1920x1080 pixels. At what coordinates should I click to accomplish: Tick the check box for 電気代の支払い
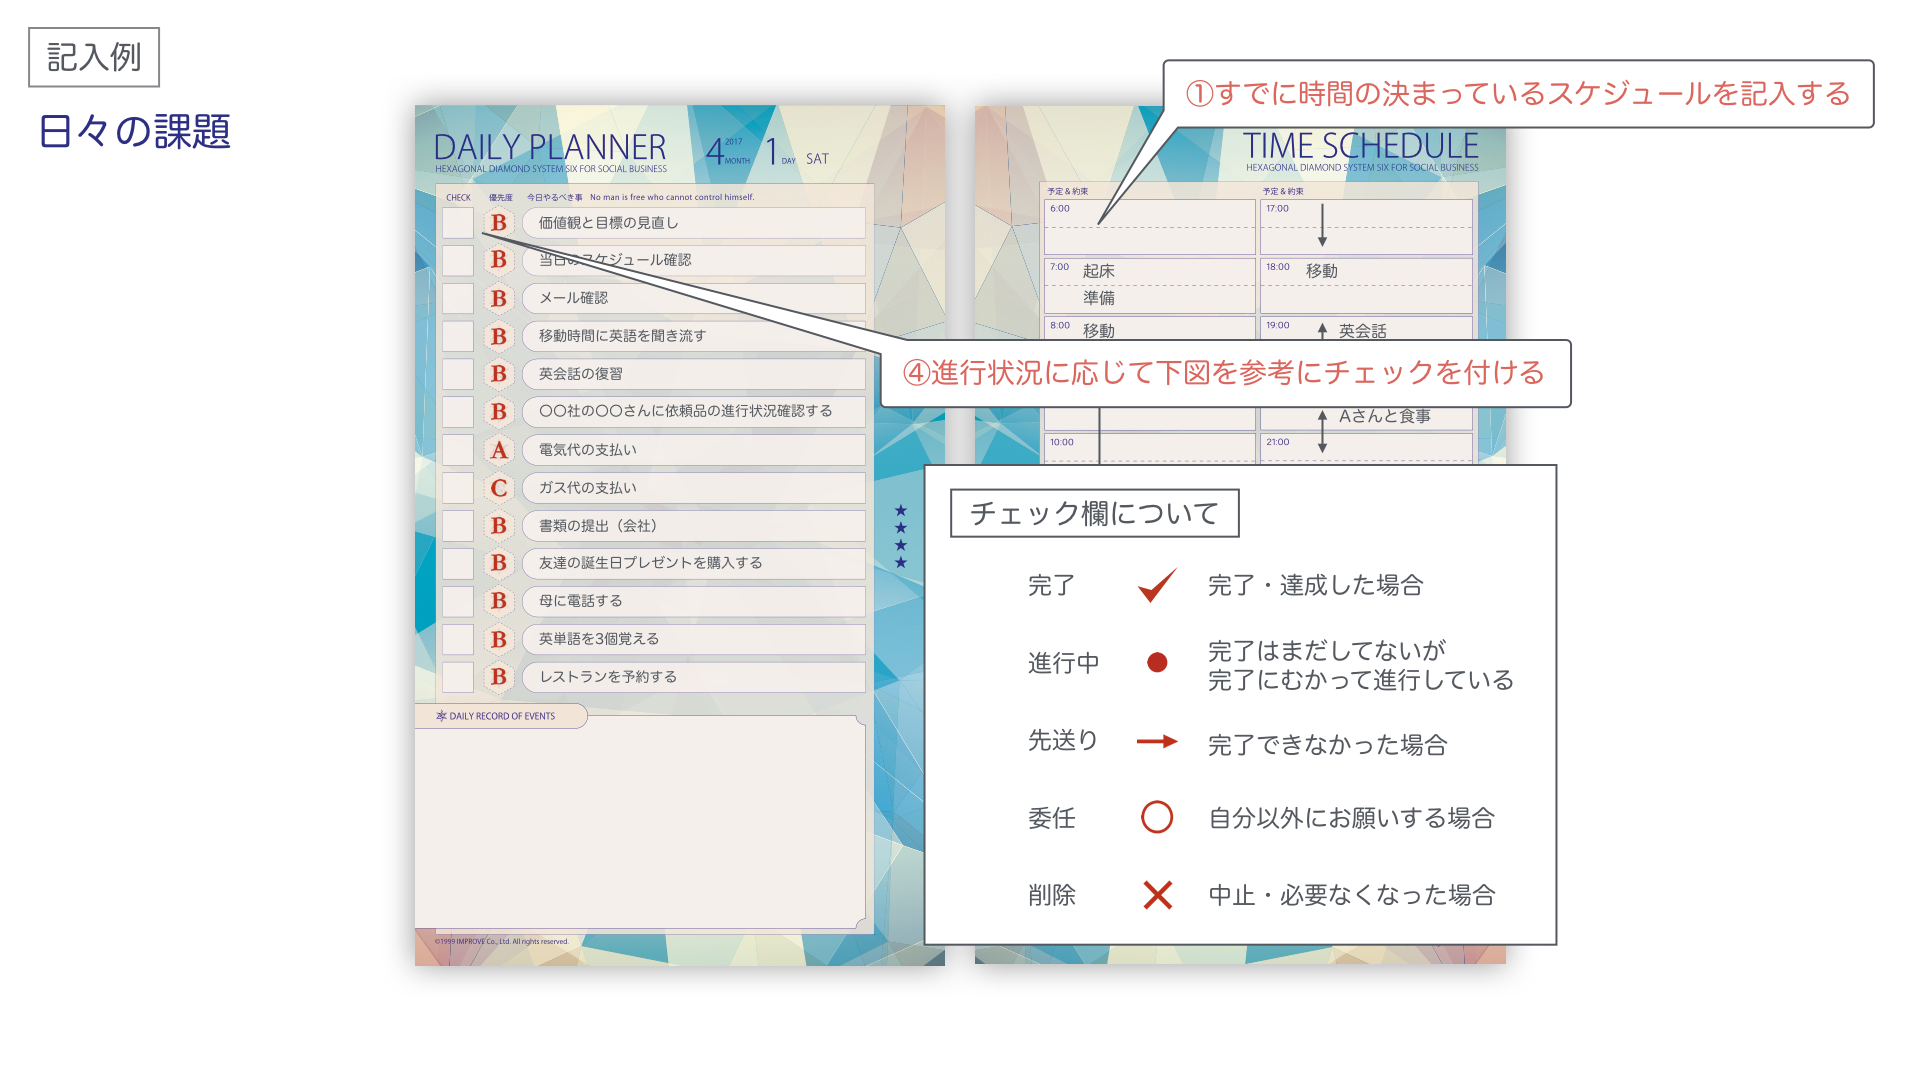coord(458,450)
